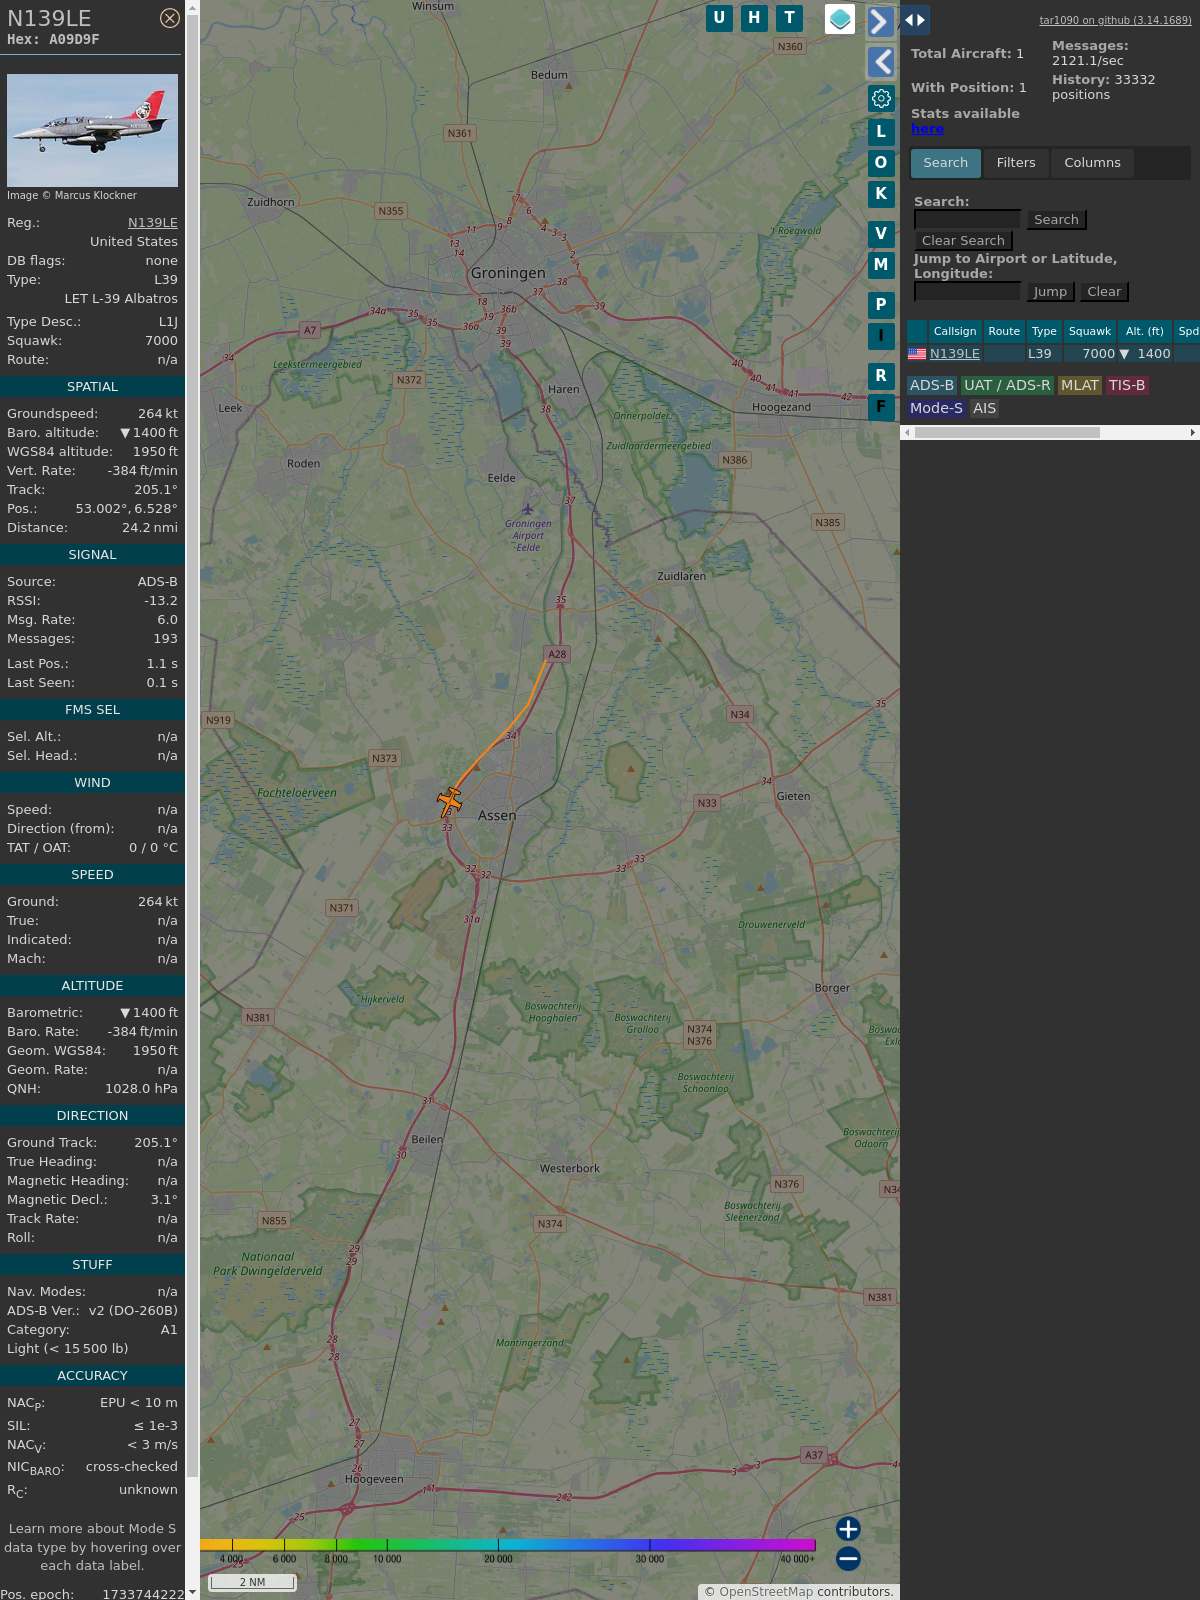This screenshot has height=1600, width=1200.
Task: Sort by Route column header
Action: point(1004,331)
